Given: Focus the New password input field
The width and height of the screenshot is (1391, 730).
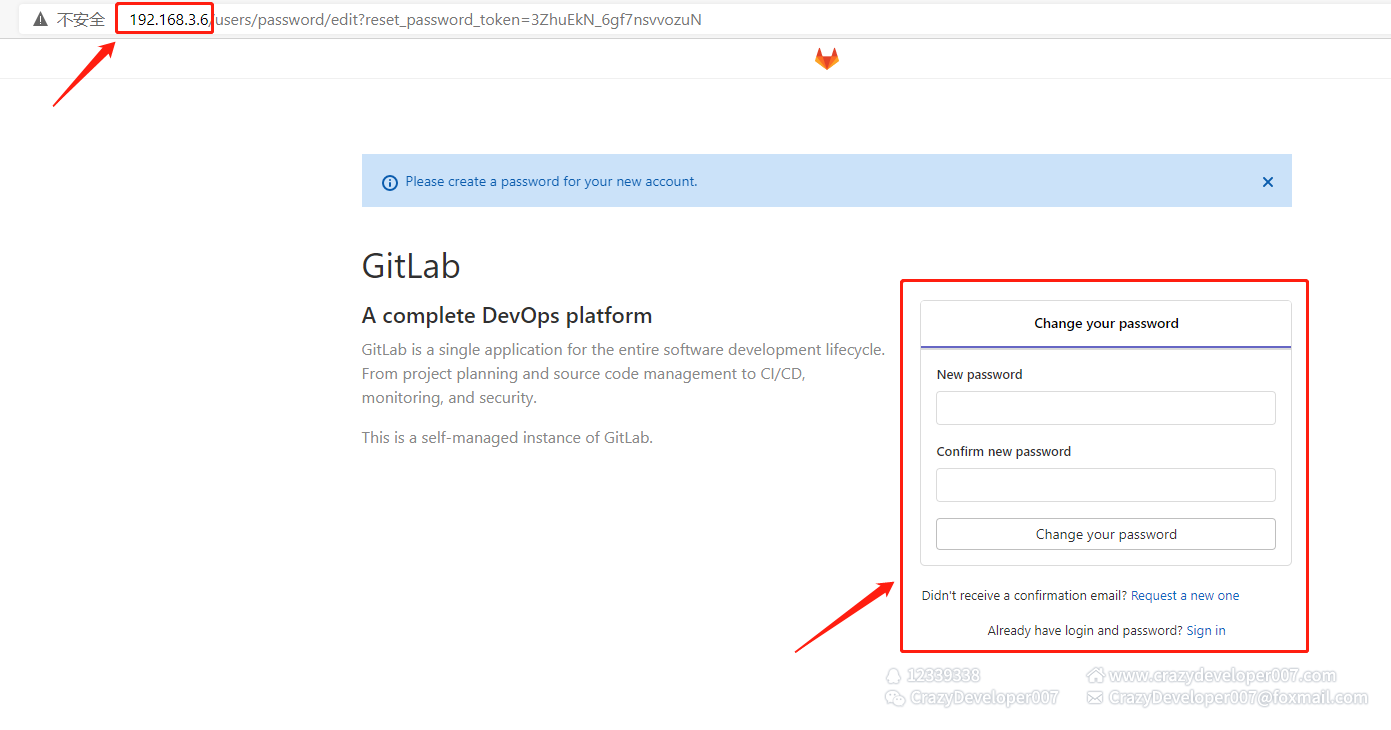Looking at the screenshot, I should click(1106, 408).
